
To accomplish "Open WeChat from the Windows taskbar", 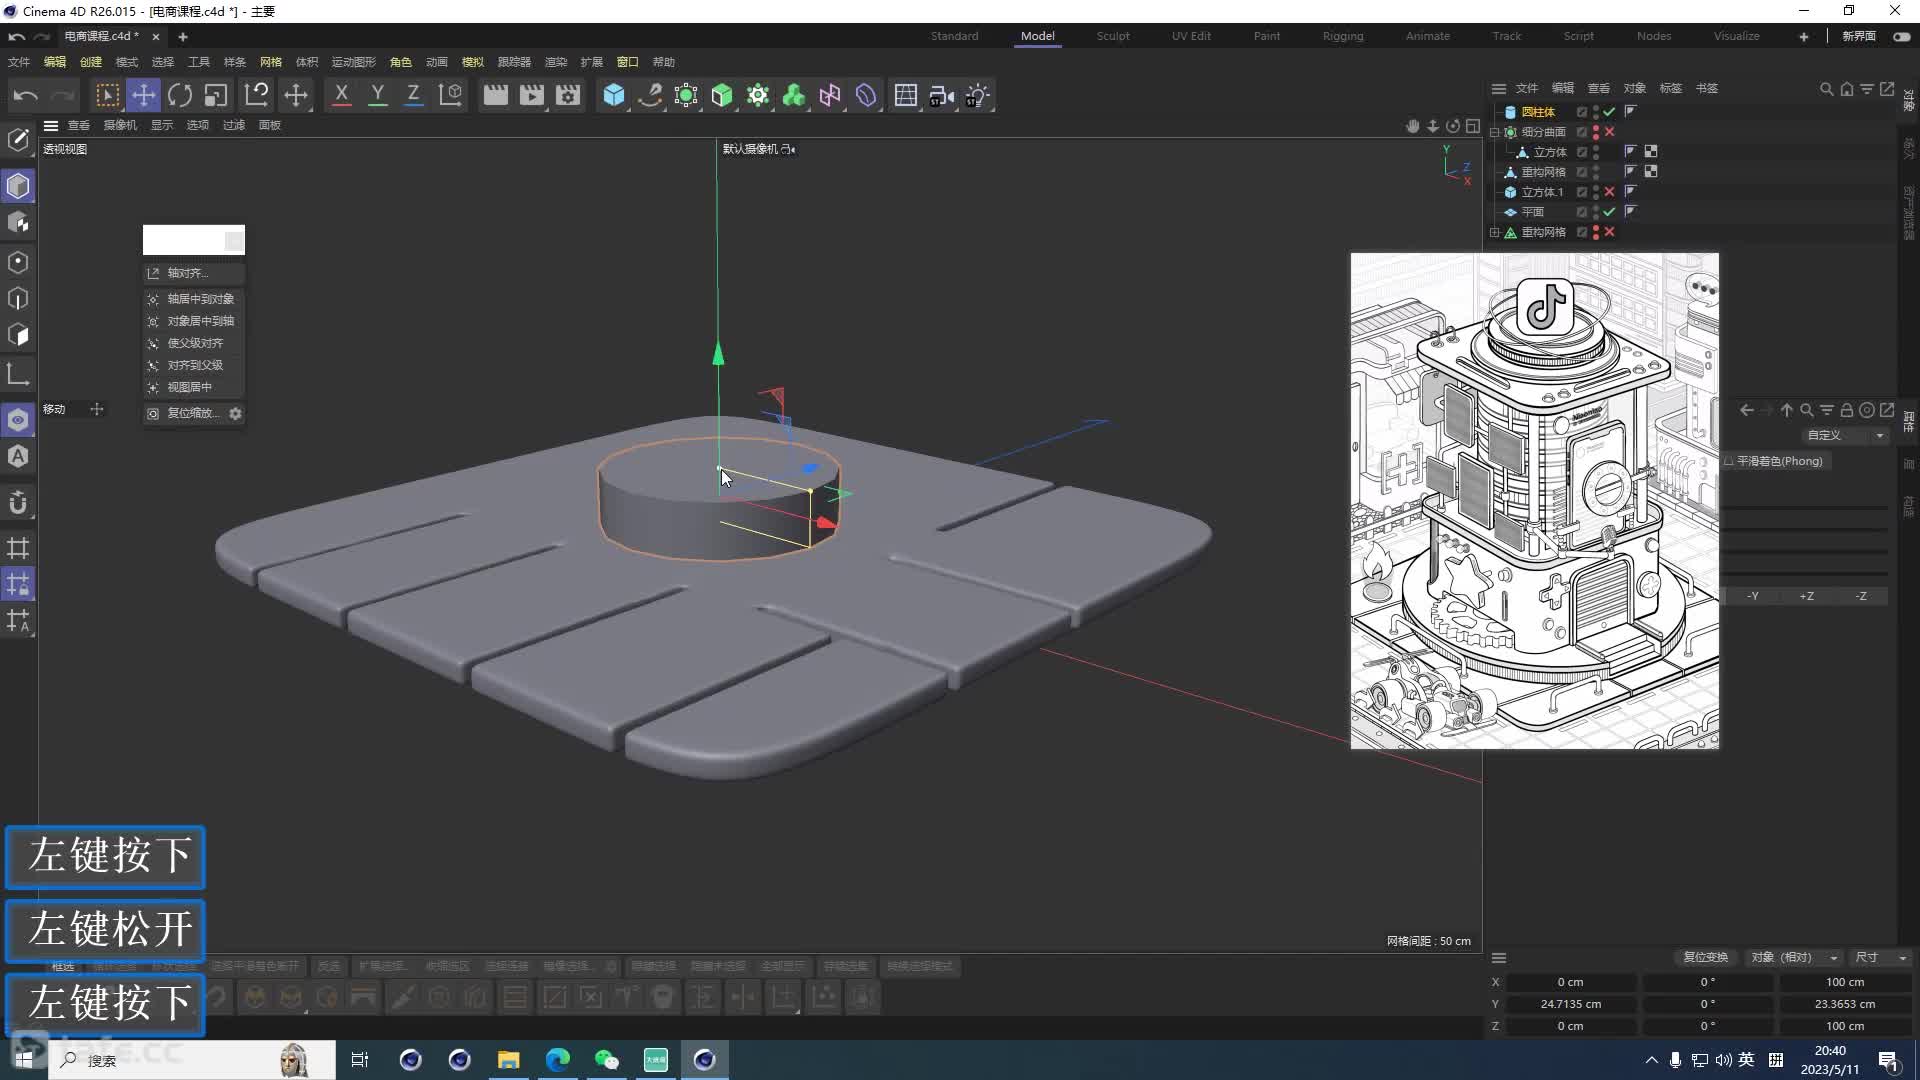I will 607,1060.
